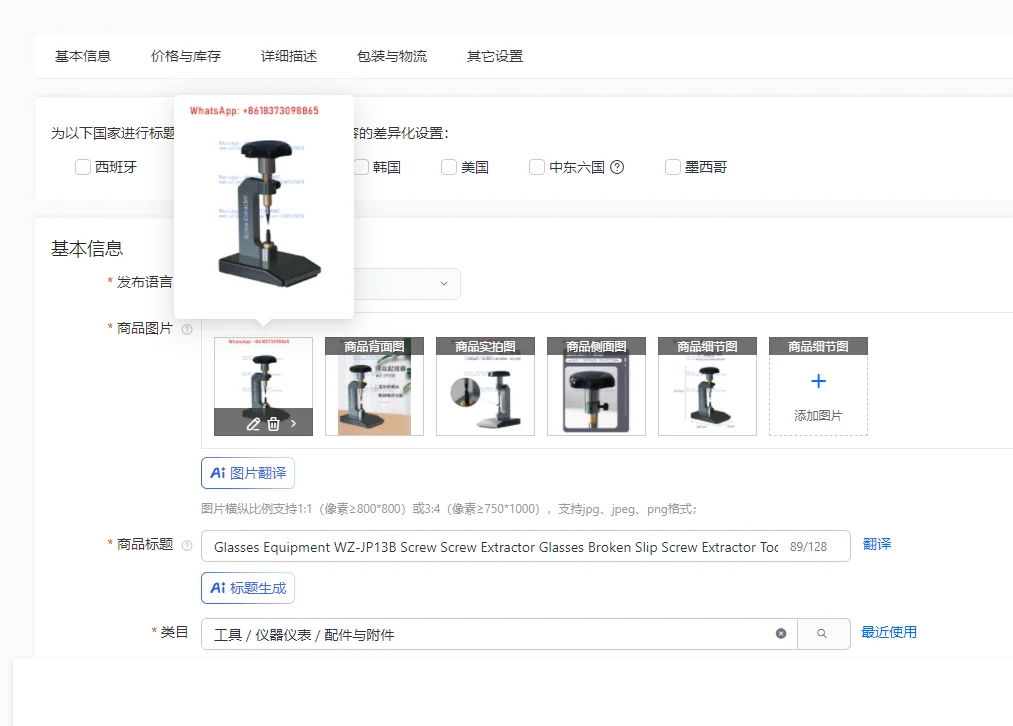
Task: Click the large preview image popup
Action: pyautogui.click(x=264, y=207)
